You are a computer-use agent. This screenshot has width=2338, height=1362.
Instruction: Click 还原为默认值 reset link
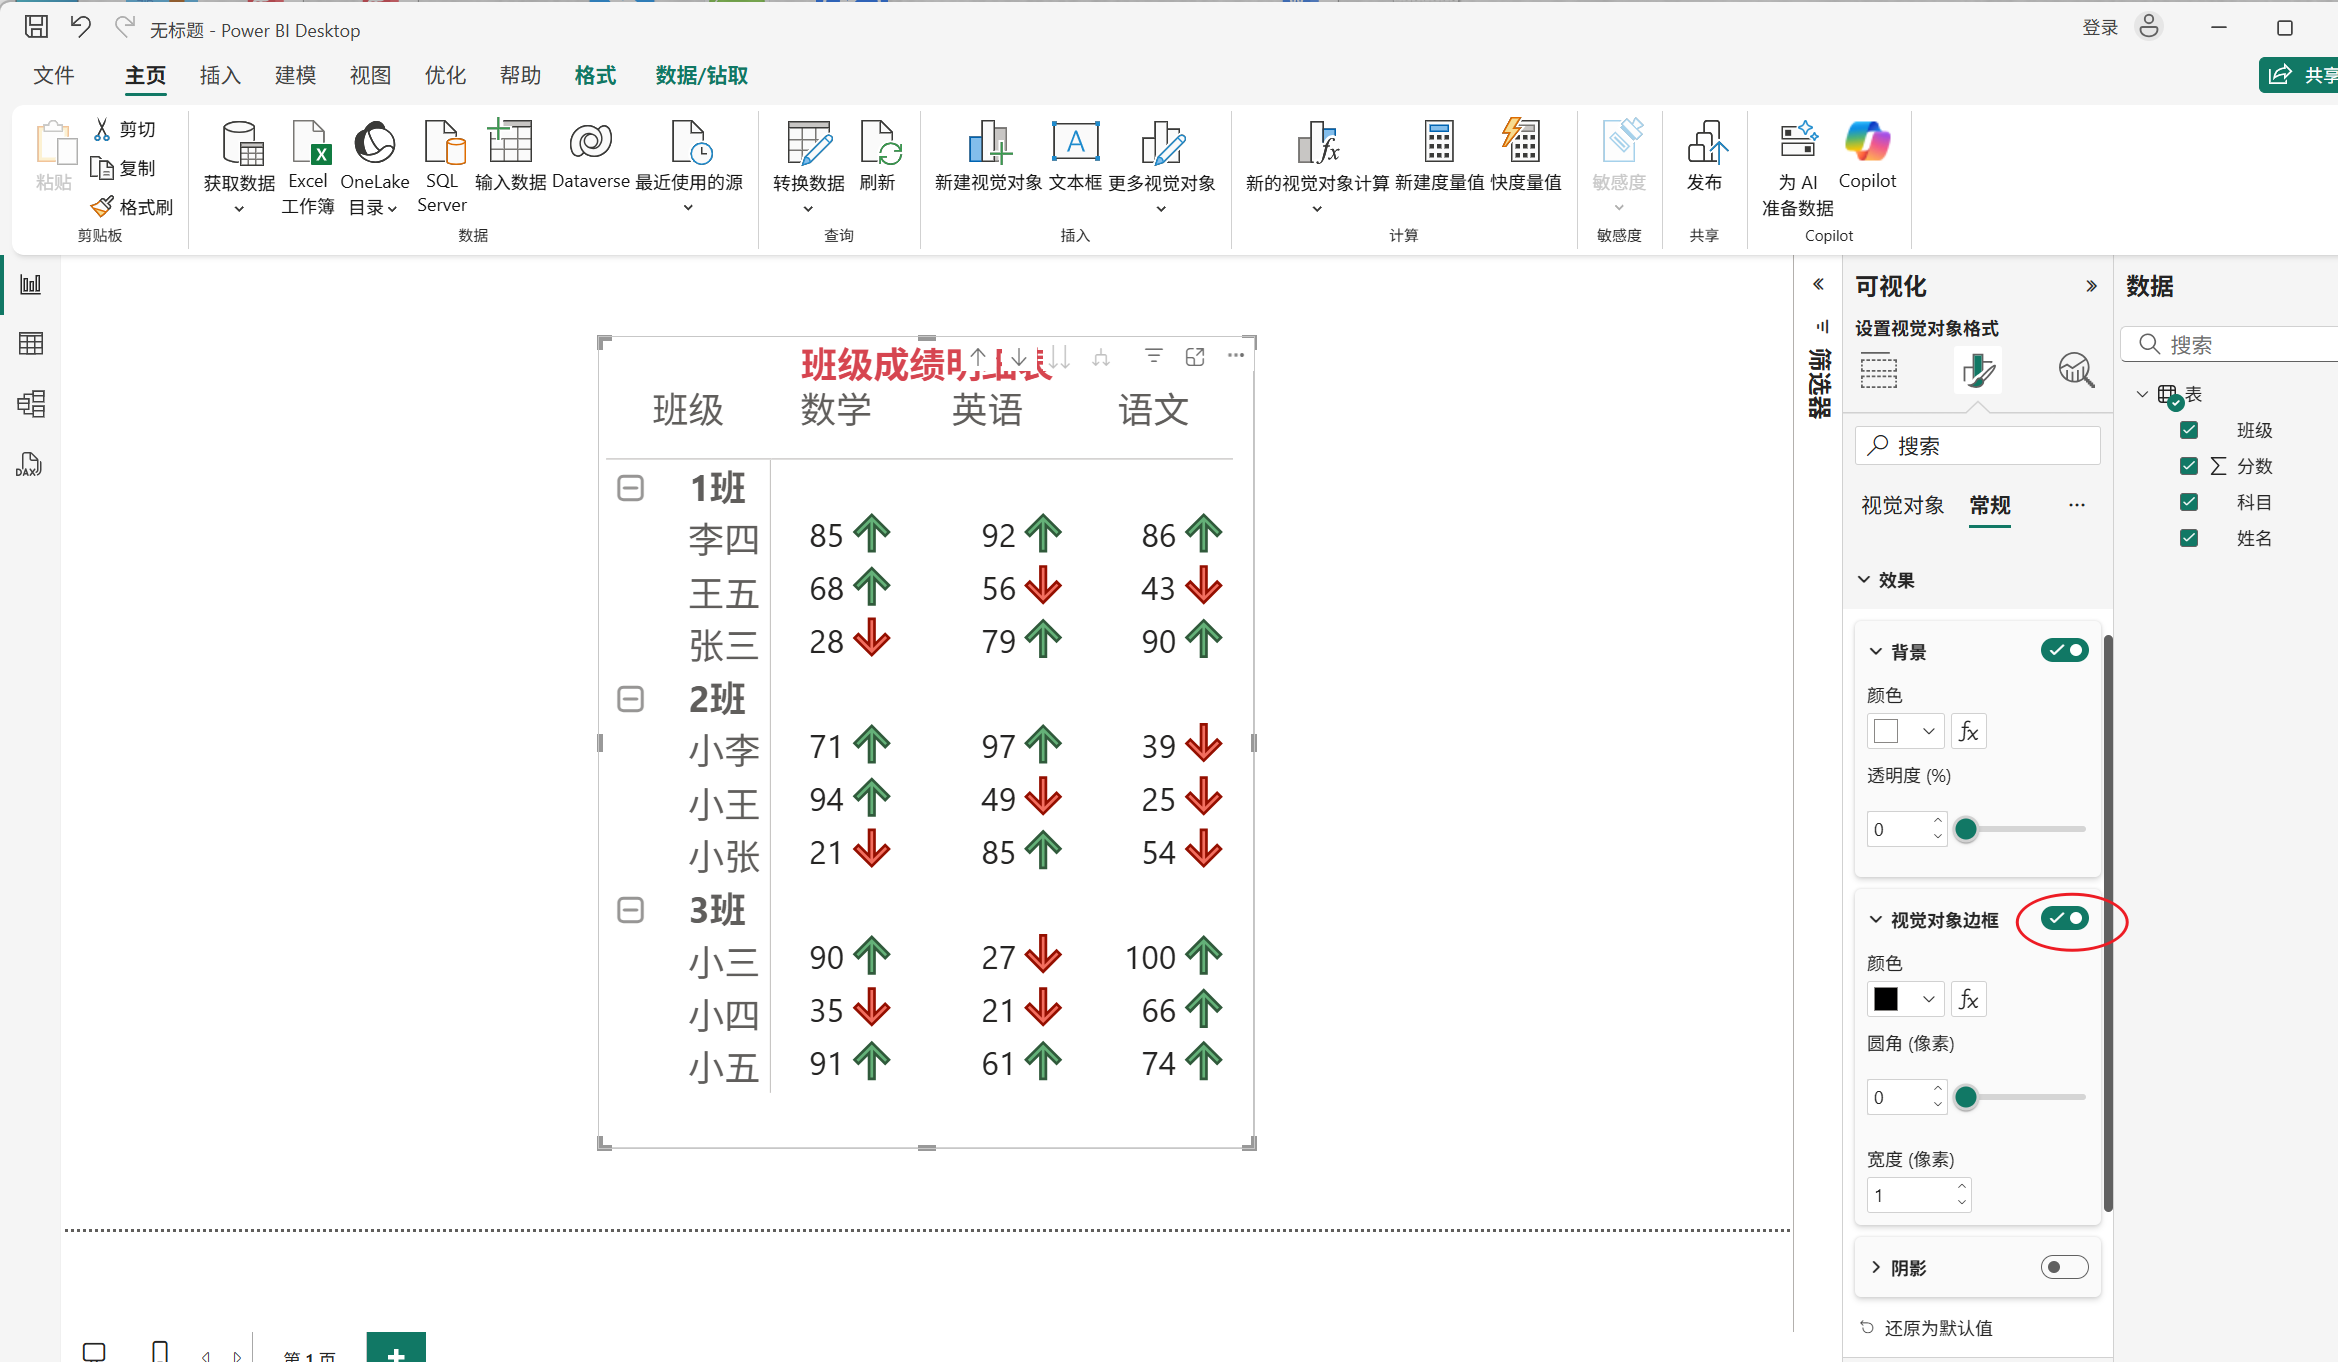click(1938, 1328)
